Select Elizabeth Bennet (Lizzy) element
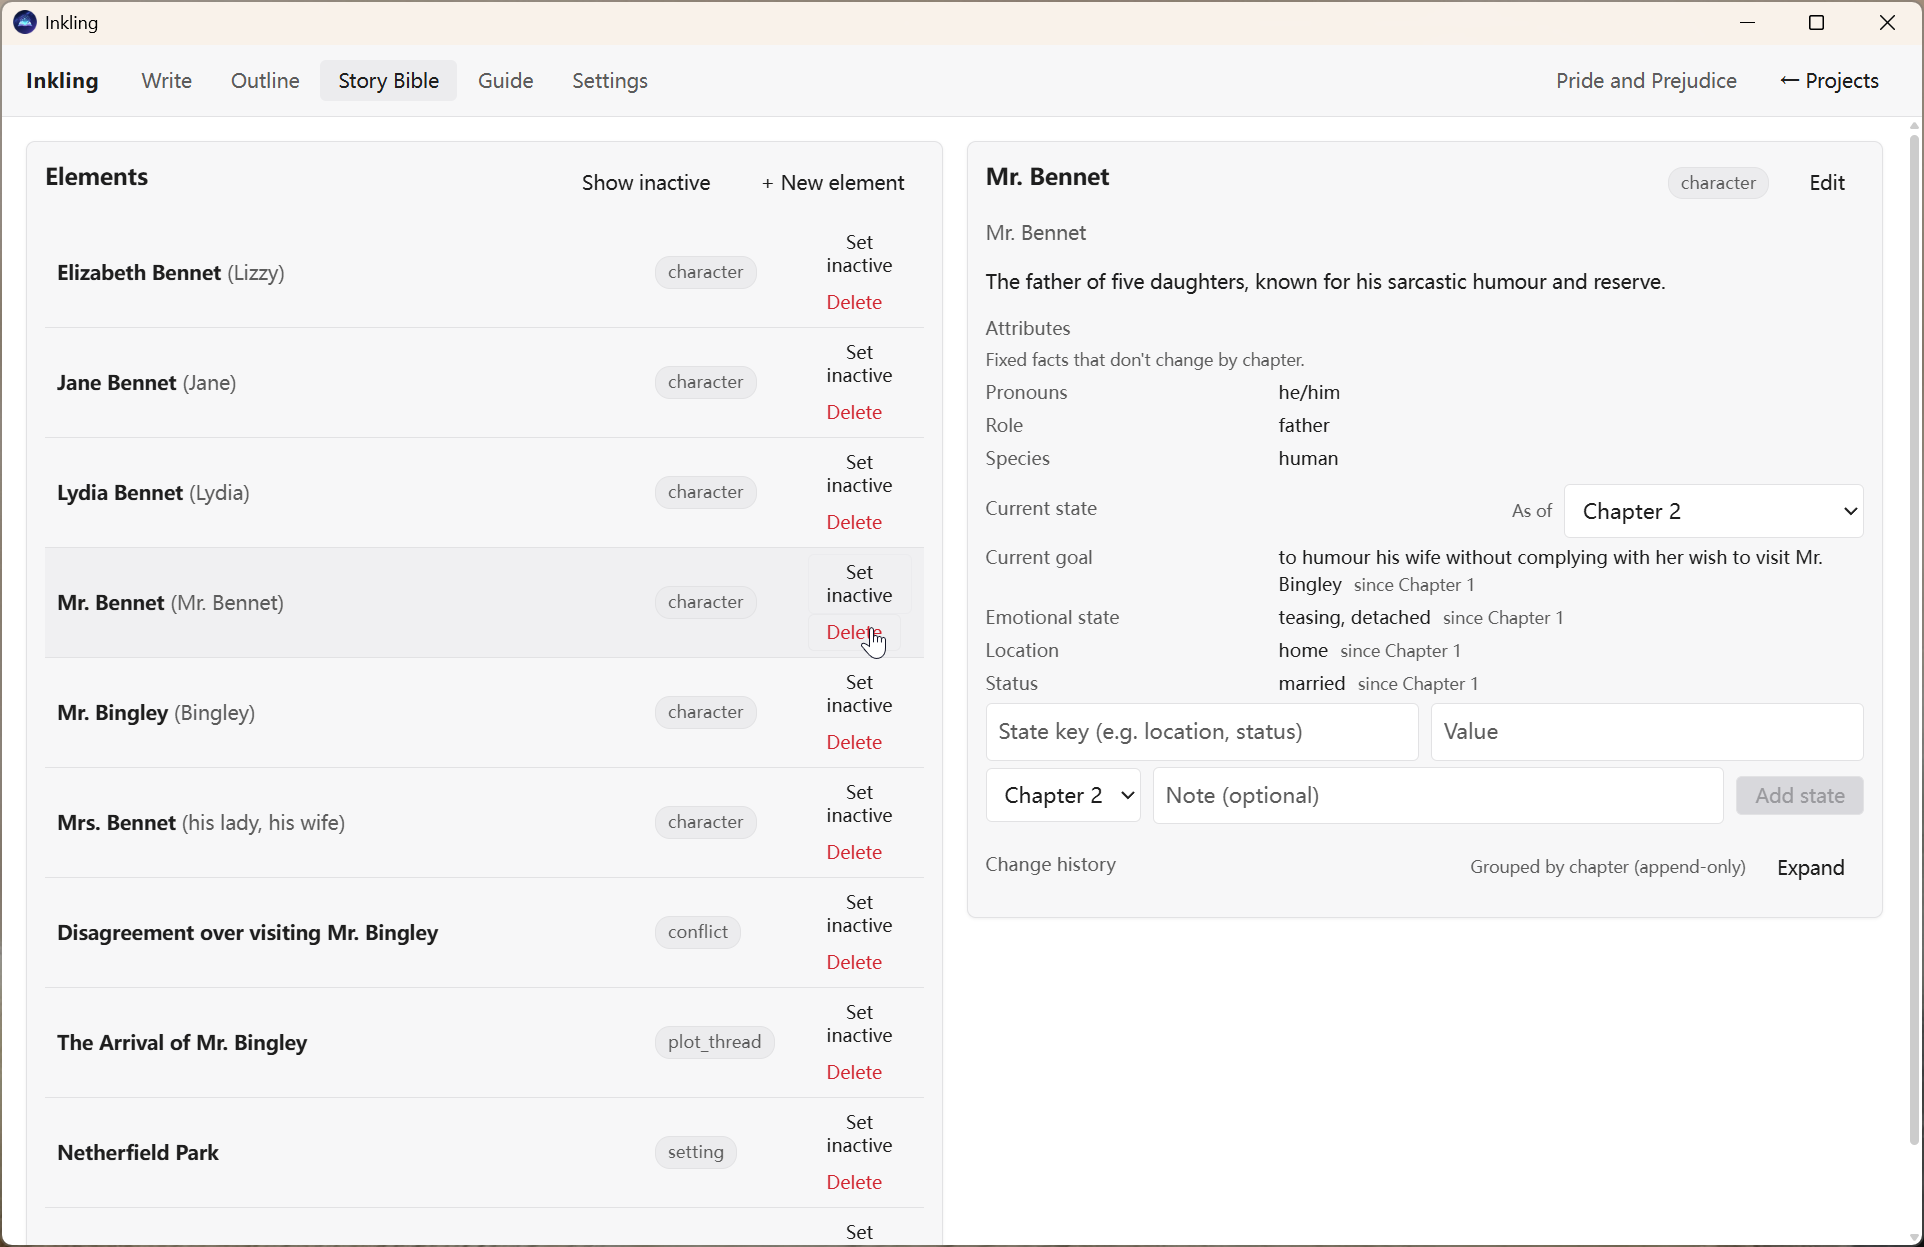 (x=484, y=273)
